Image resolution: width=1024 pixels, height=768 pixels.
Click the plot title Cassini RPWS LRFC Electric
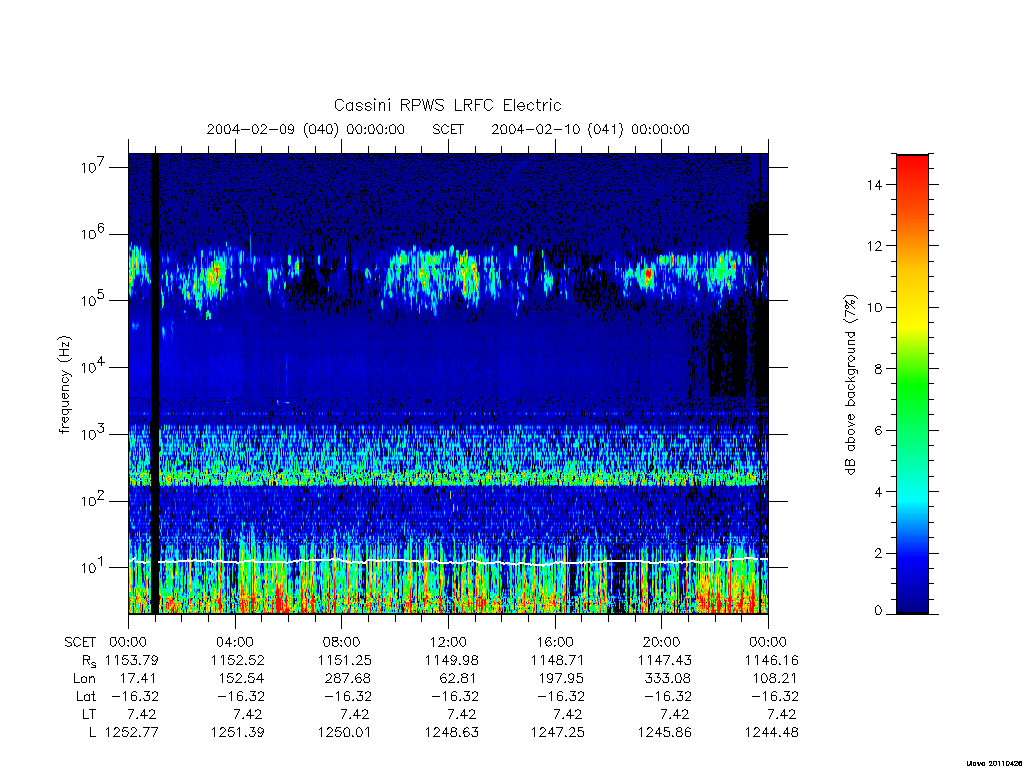(x=447, y=105)
